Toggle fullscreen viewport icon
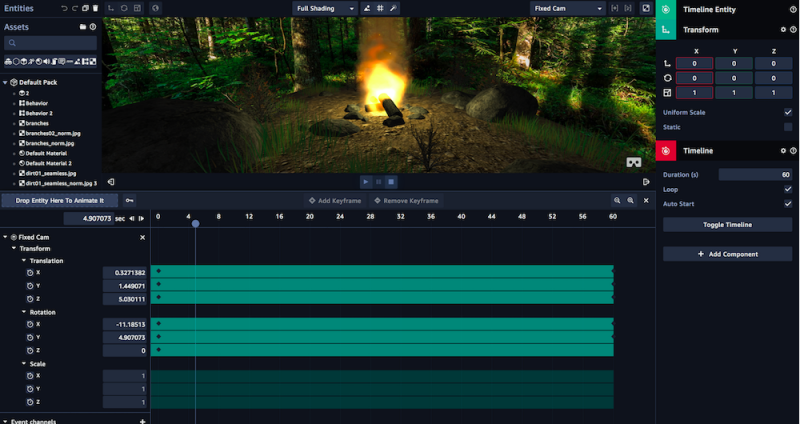The image size is (800, 424). point(646,8)
